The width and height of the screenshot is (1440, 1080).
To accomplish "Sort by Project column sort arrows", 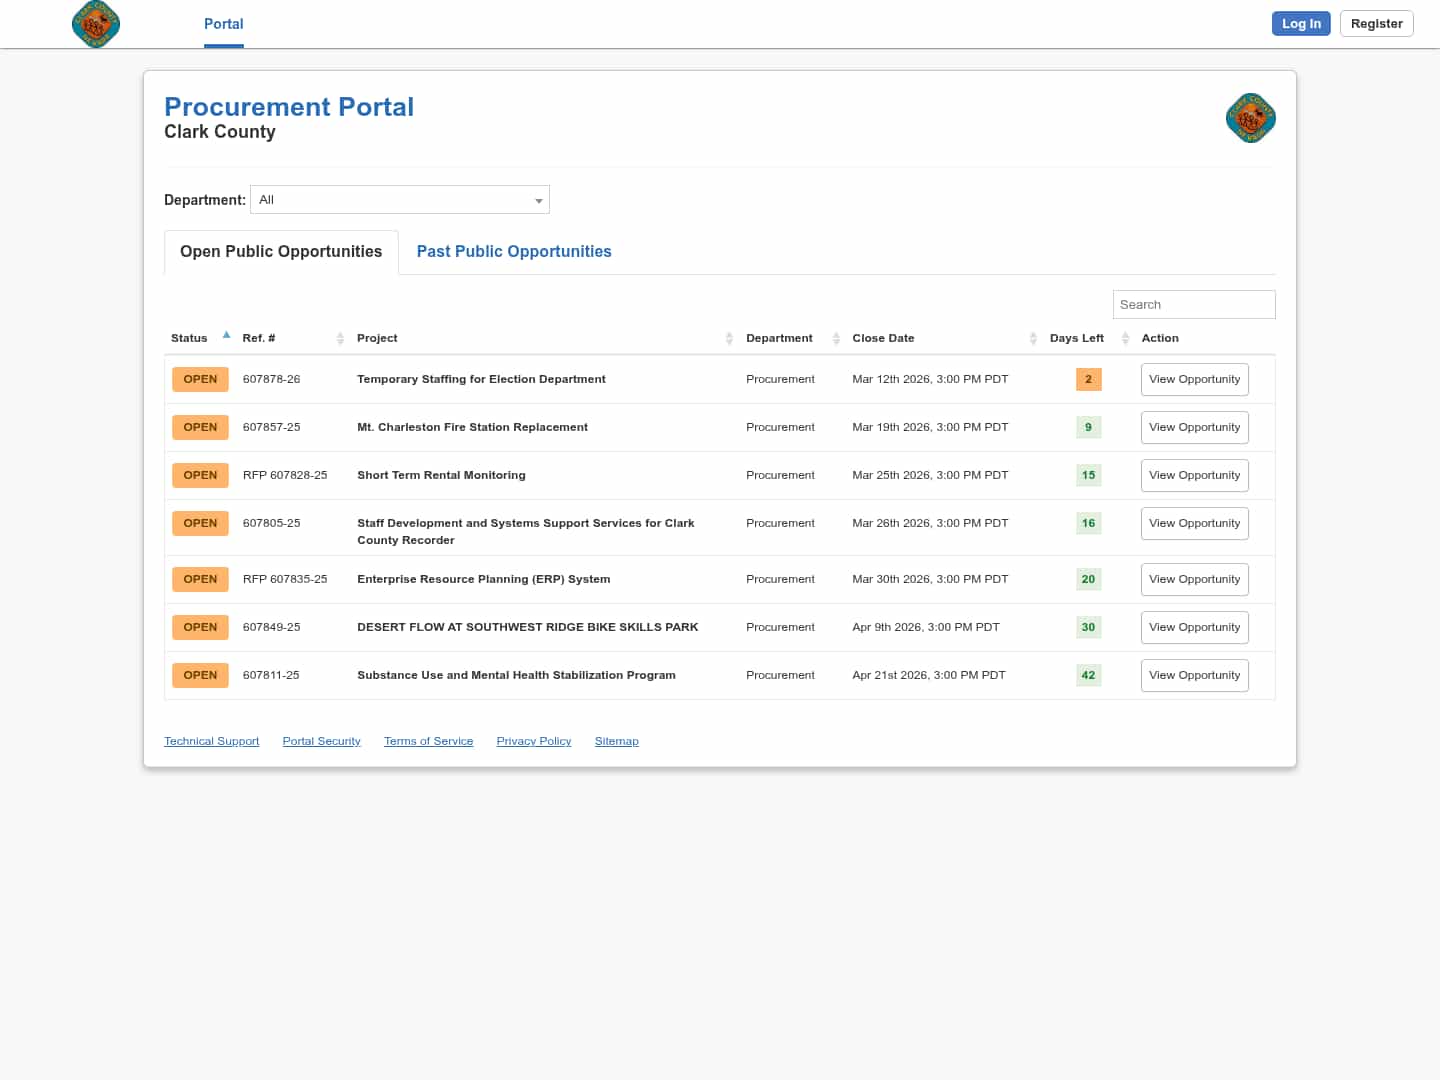I will pos(729,339).
